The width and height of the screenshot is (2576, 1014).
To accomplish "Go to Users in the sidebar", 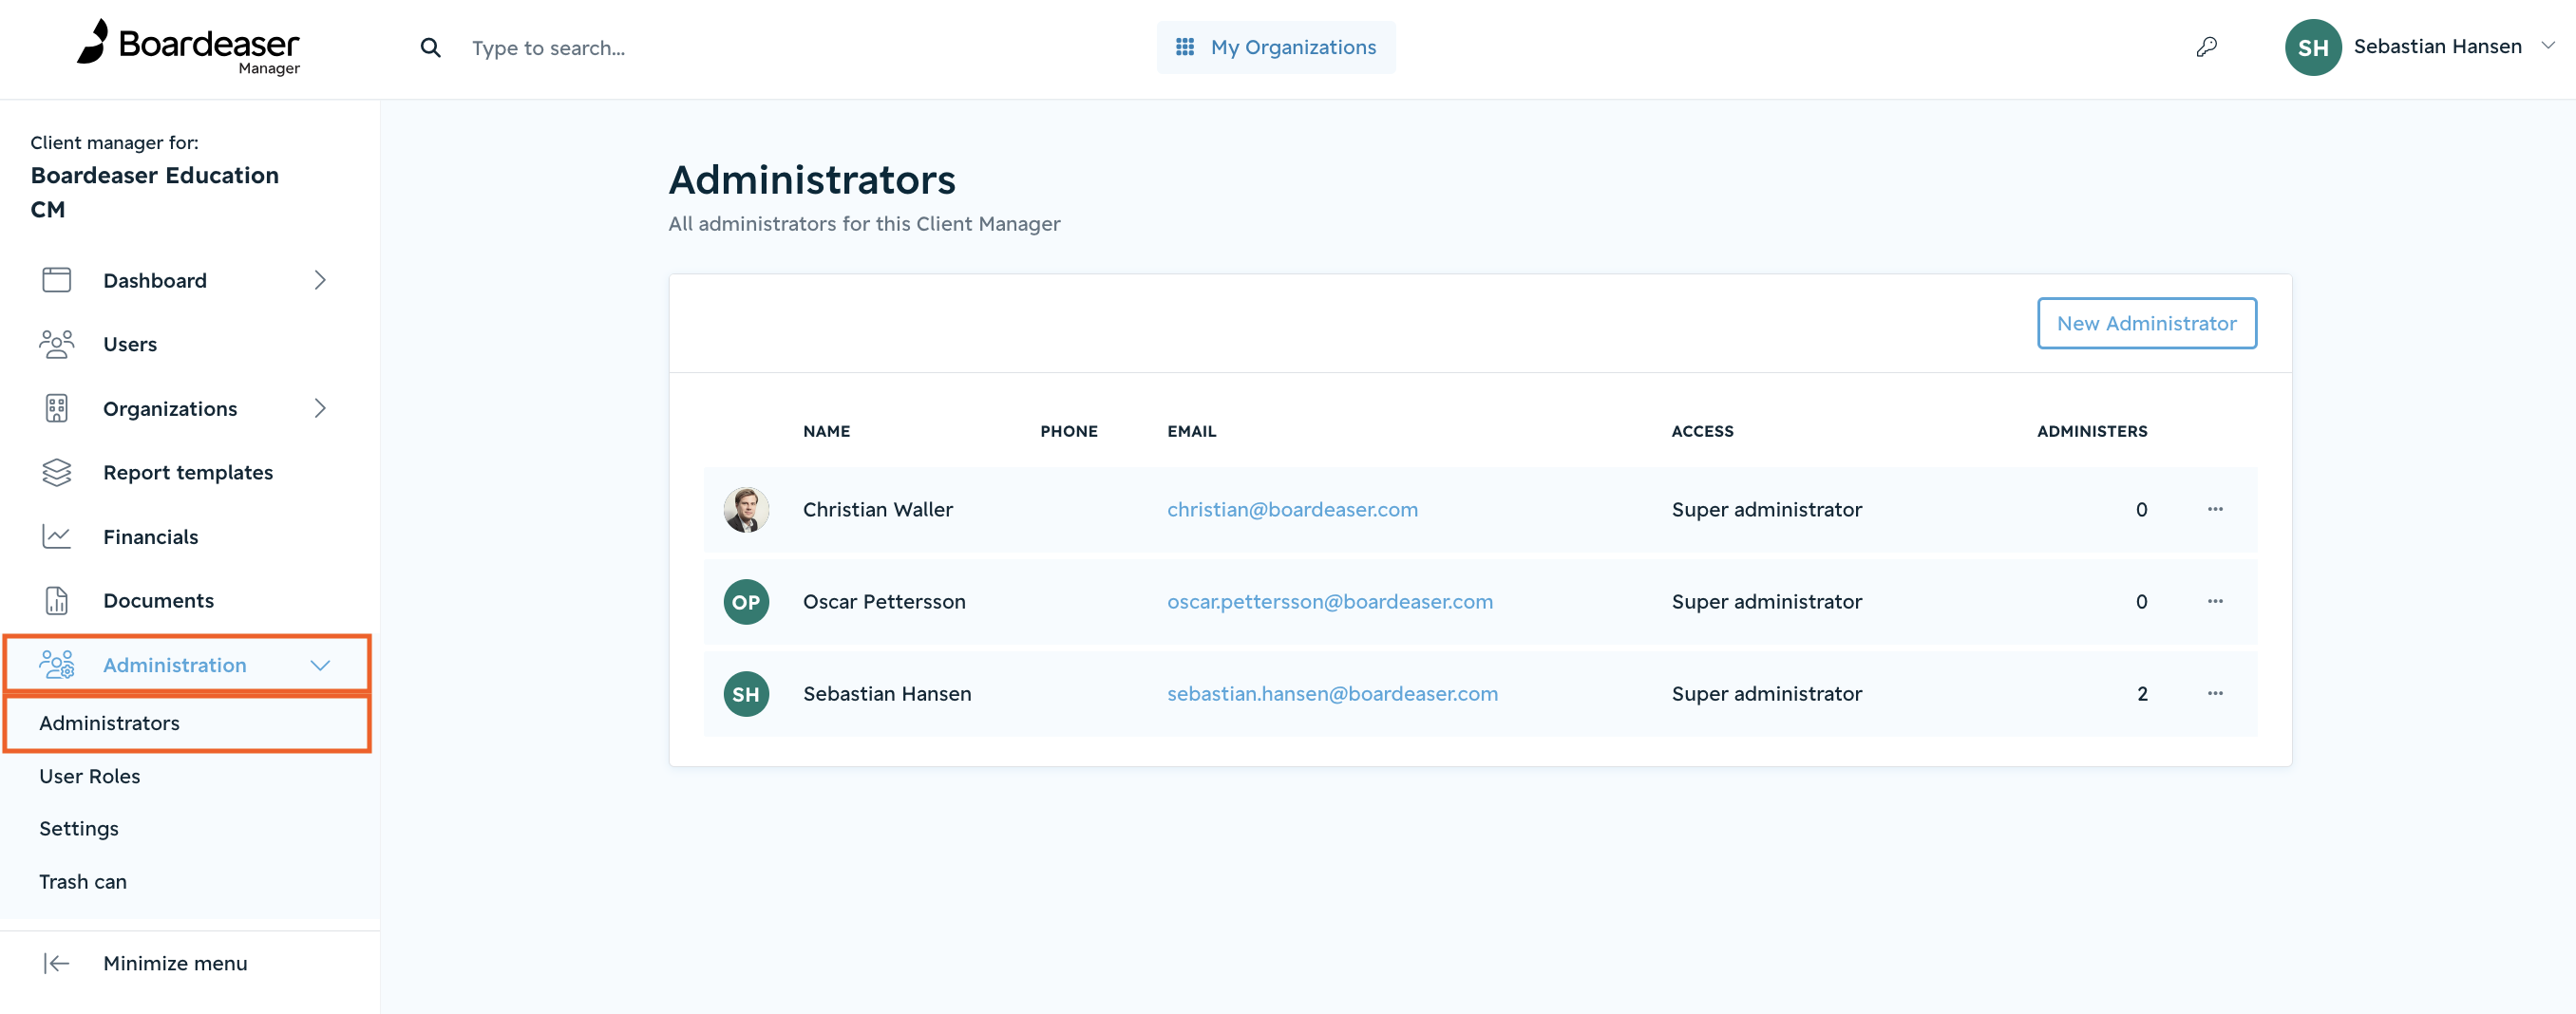I will 130,344.
